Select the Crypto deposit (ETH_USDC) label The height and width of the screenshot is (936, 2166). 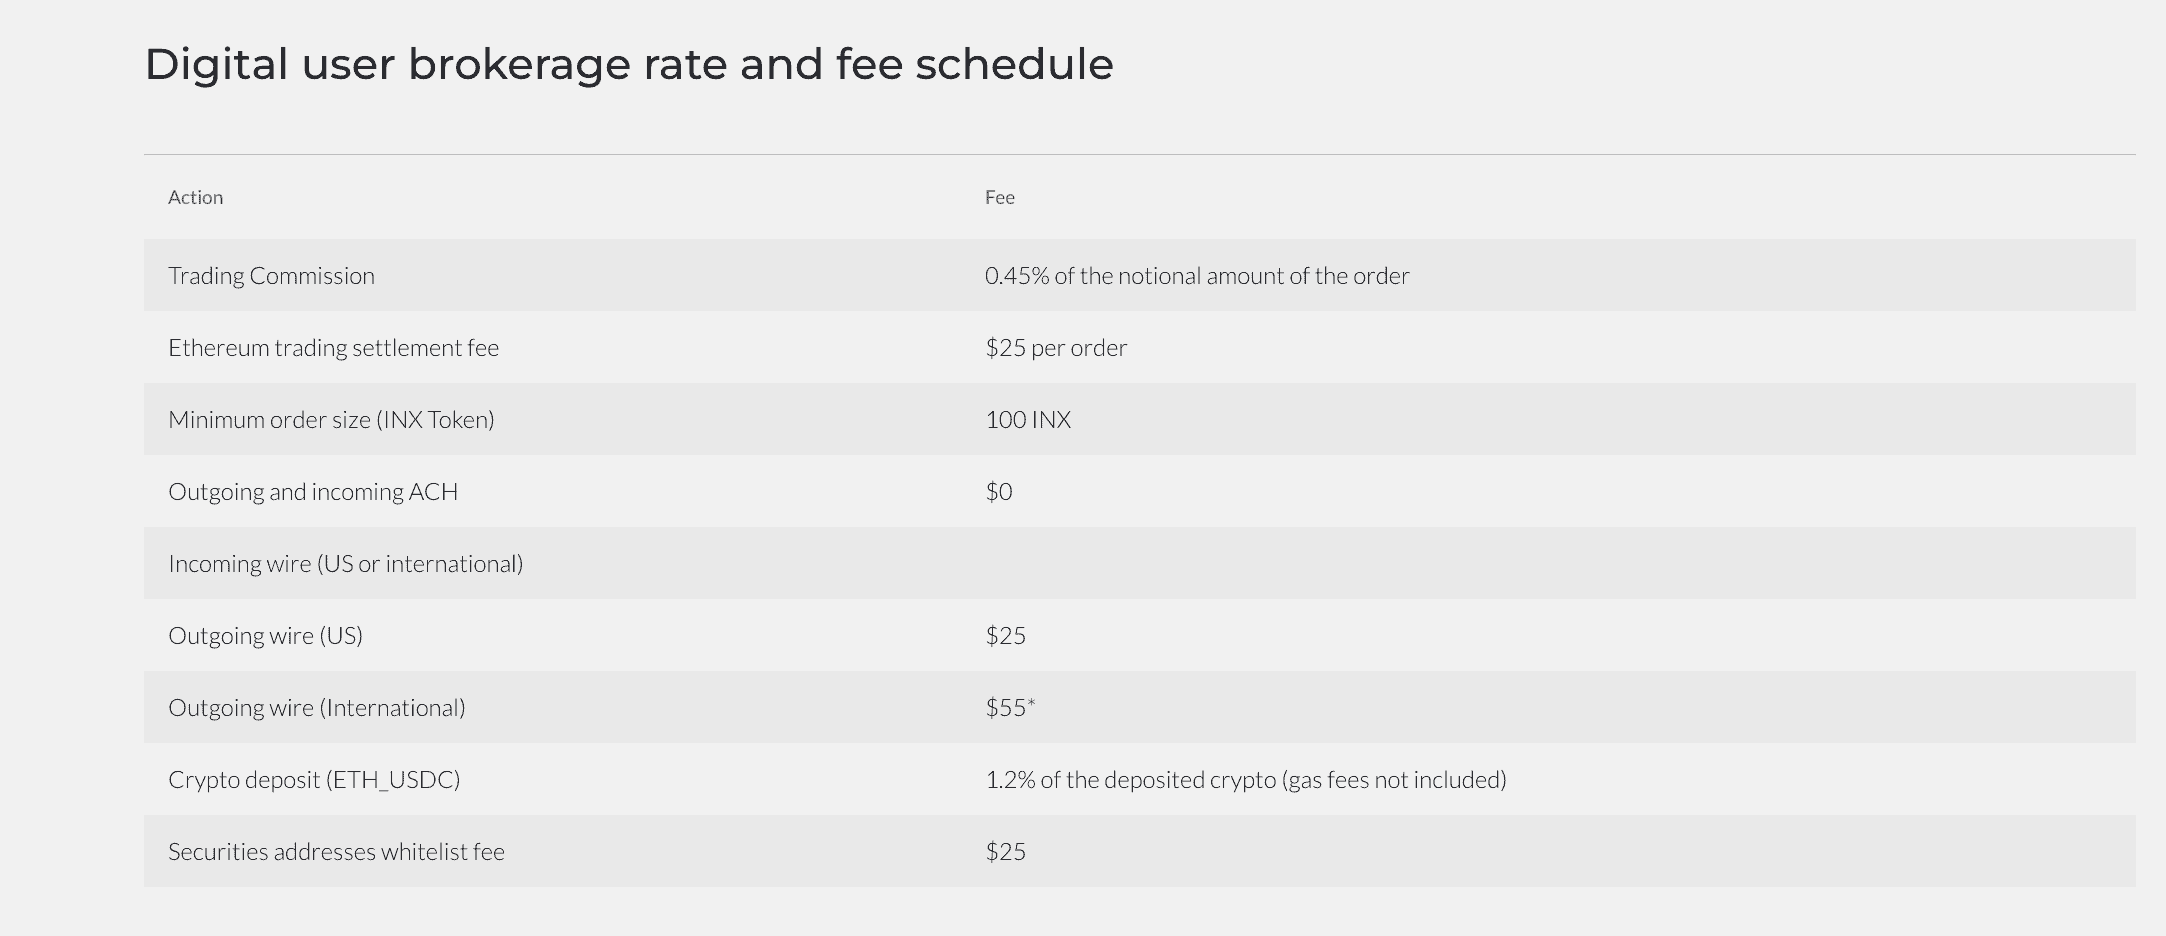point(314,780)
